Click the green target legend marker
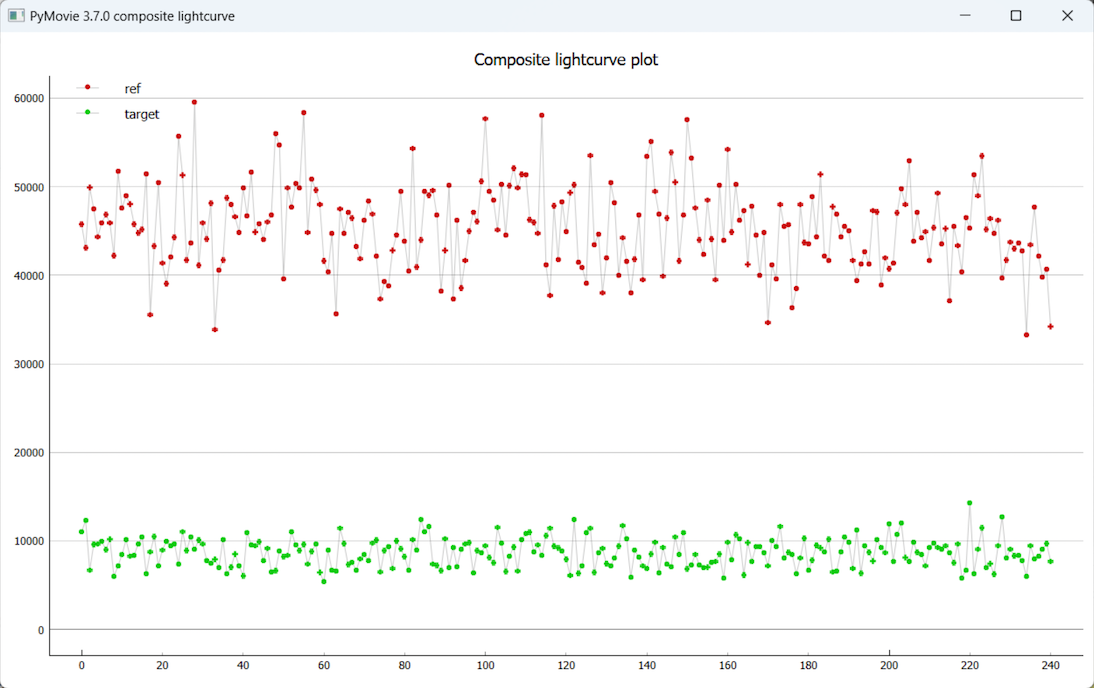1094x688 pixels. click(x=88, y=112)
